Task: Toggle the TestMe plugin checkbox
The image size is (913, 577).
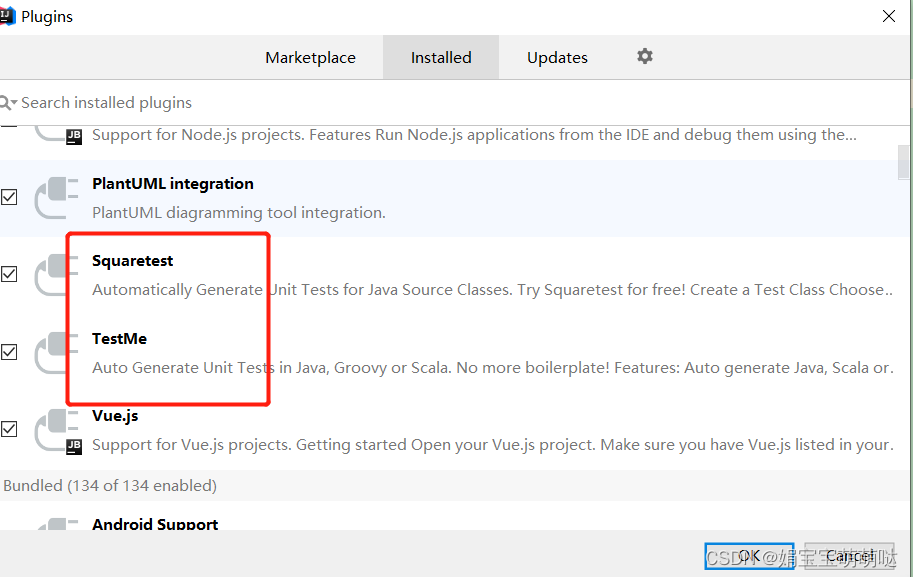Action: point(9,352)
